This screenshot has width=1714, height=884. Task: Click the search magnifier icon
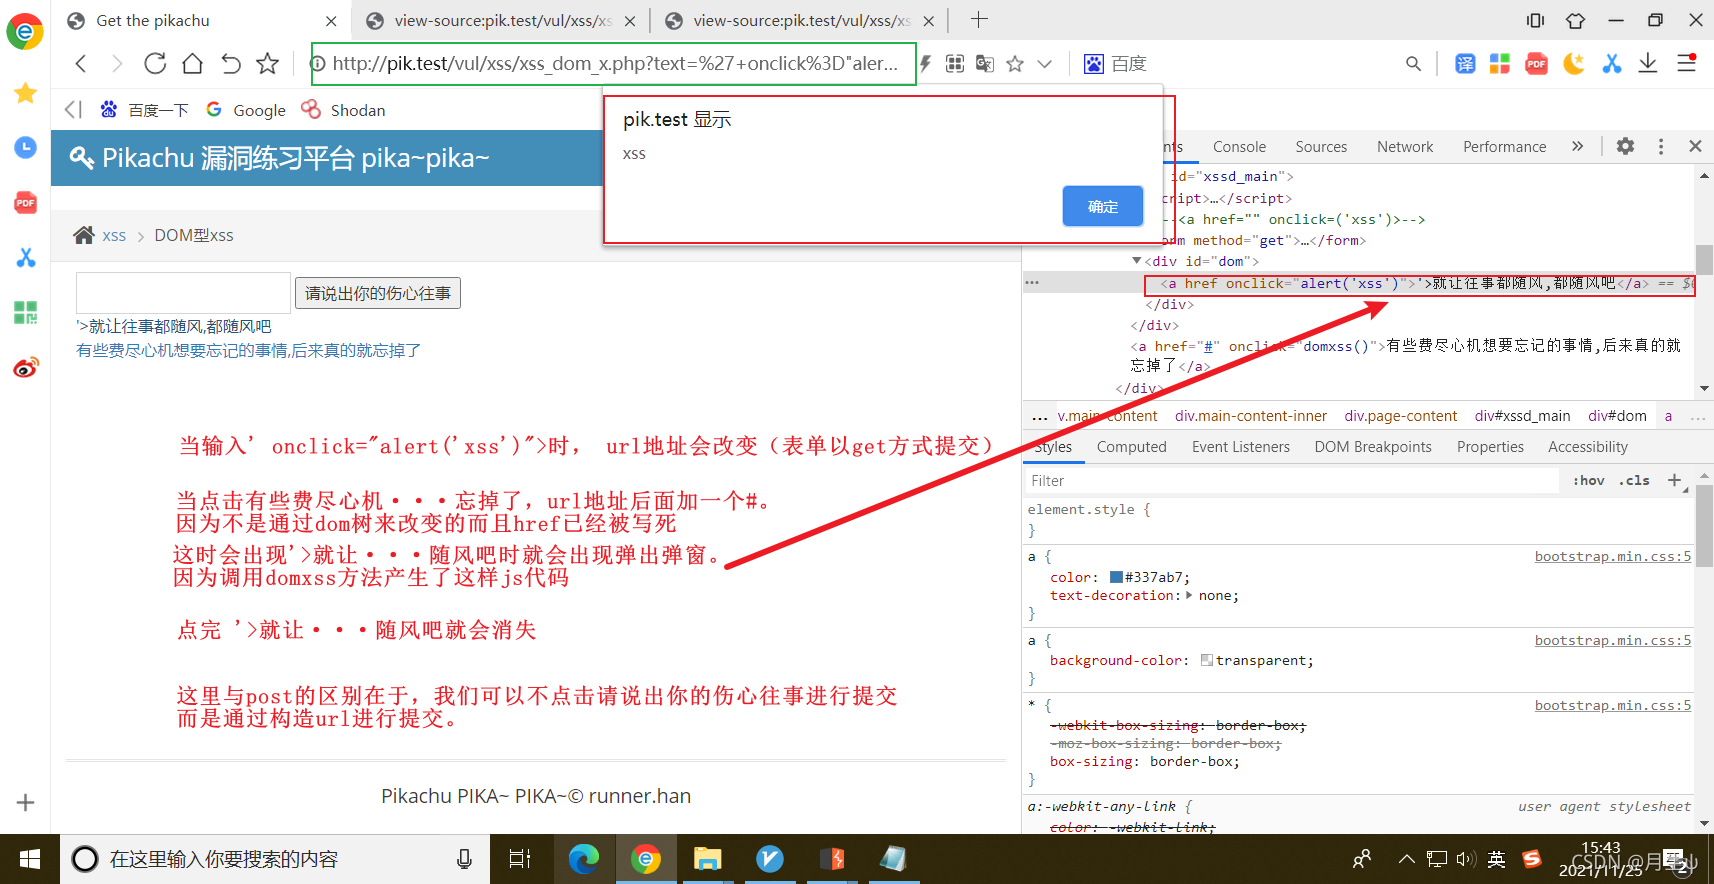click(x=1413, y=64)
